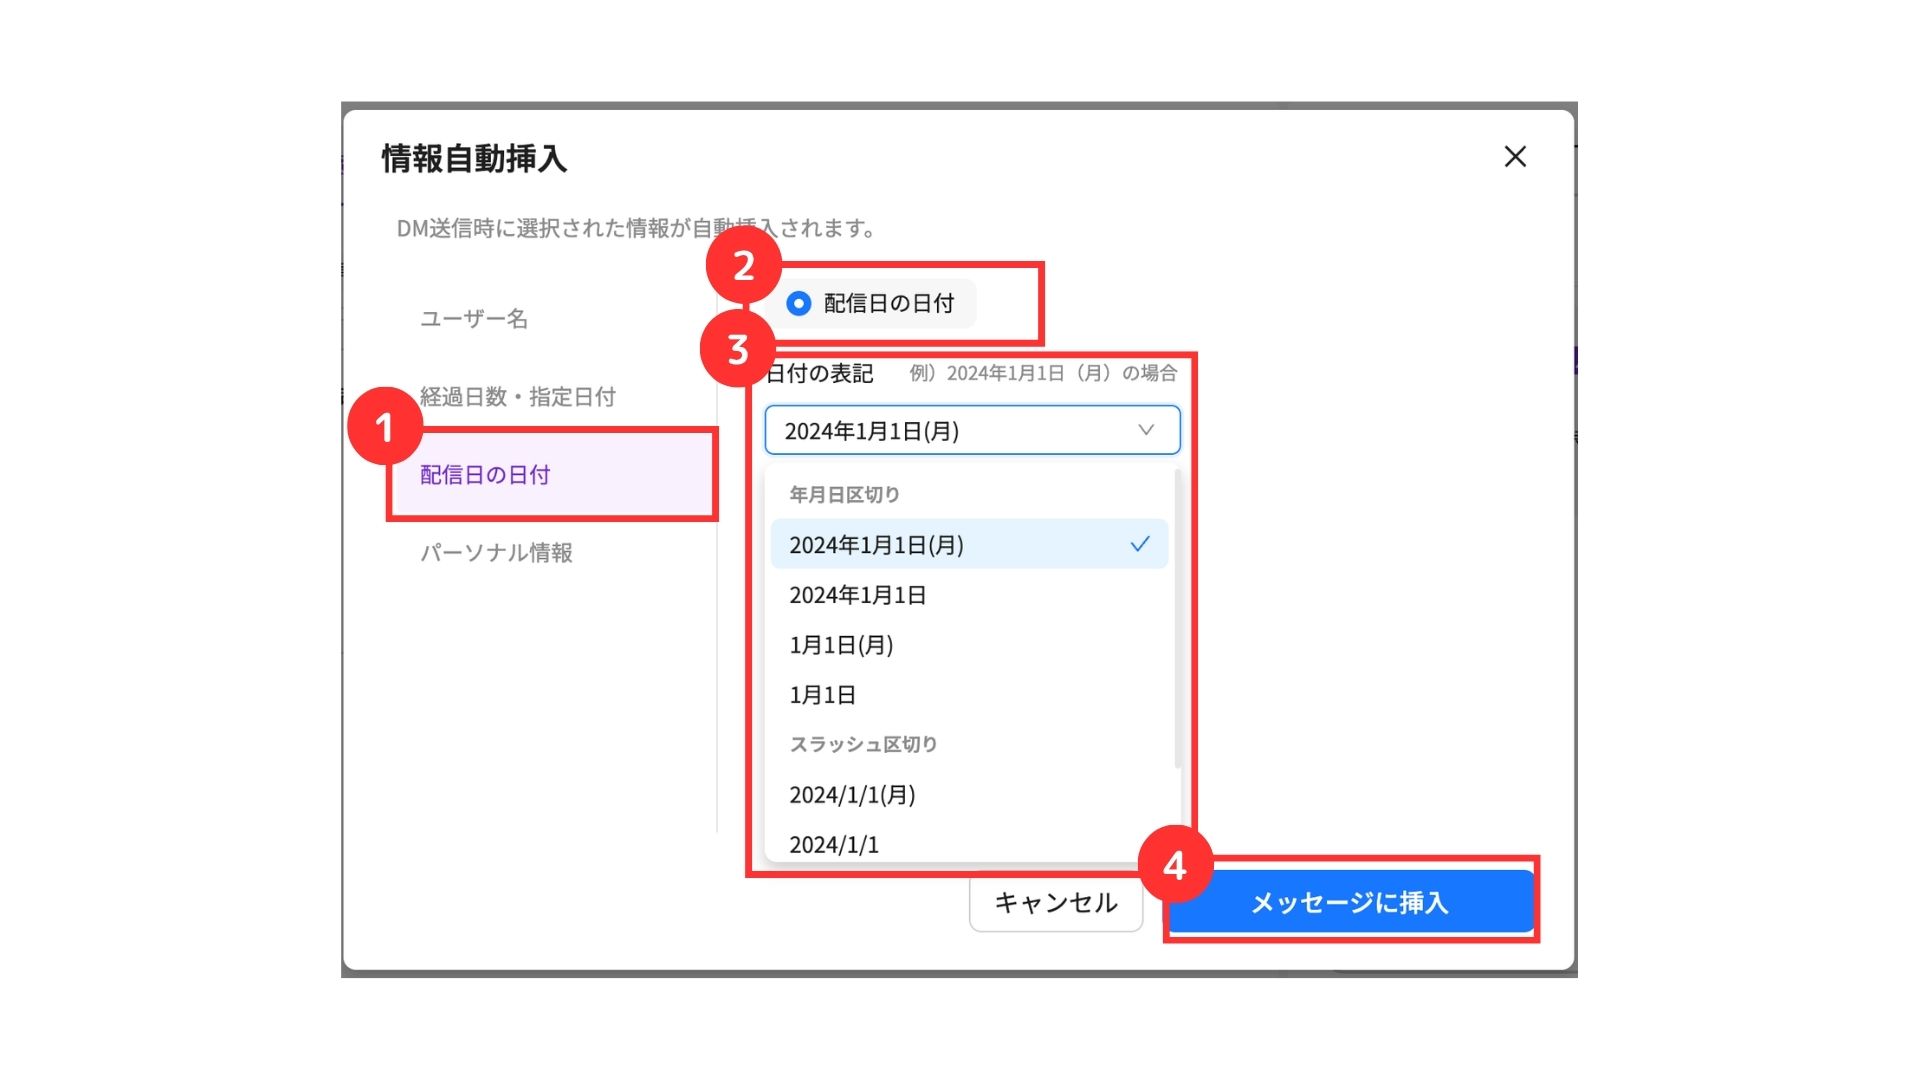Select the 配信日の日付 radio button

[x=798, y=303]
